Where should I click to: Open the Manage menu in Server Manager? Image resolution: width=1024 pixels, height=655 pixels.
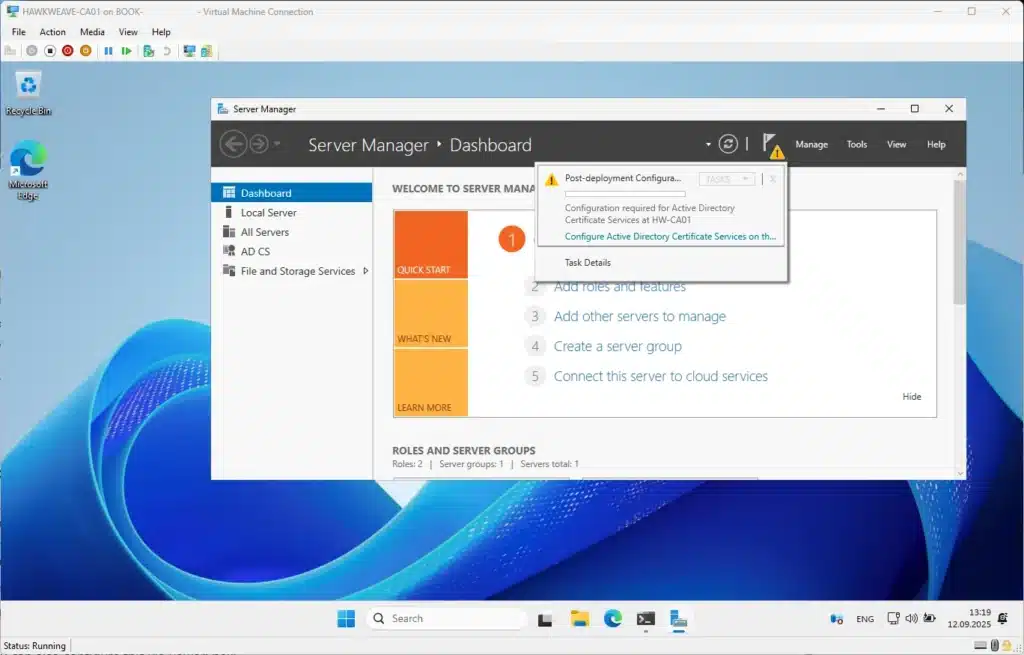(x=811, y=145)
